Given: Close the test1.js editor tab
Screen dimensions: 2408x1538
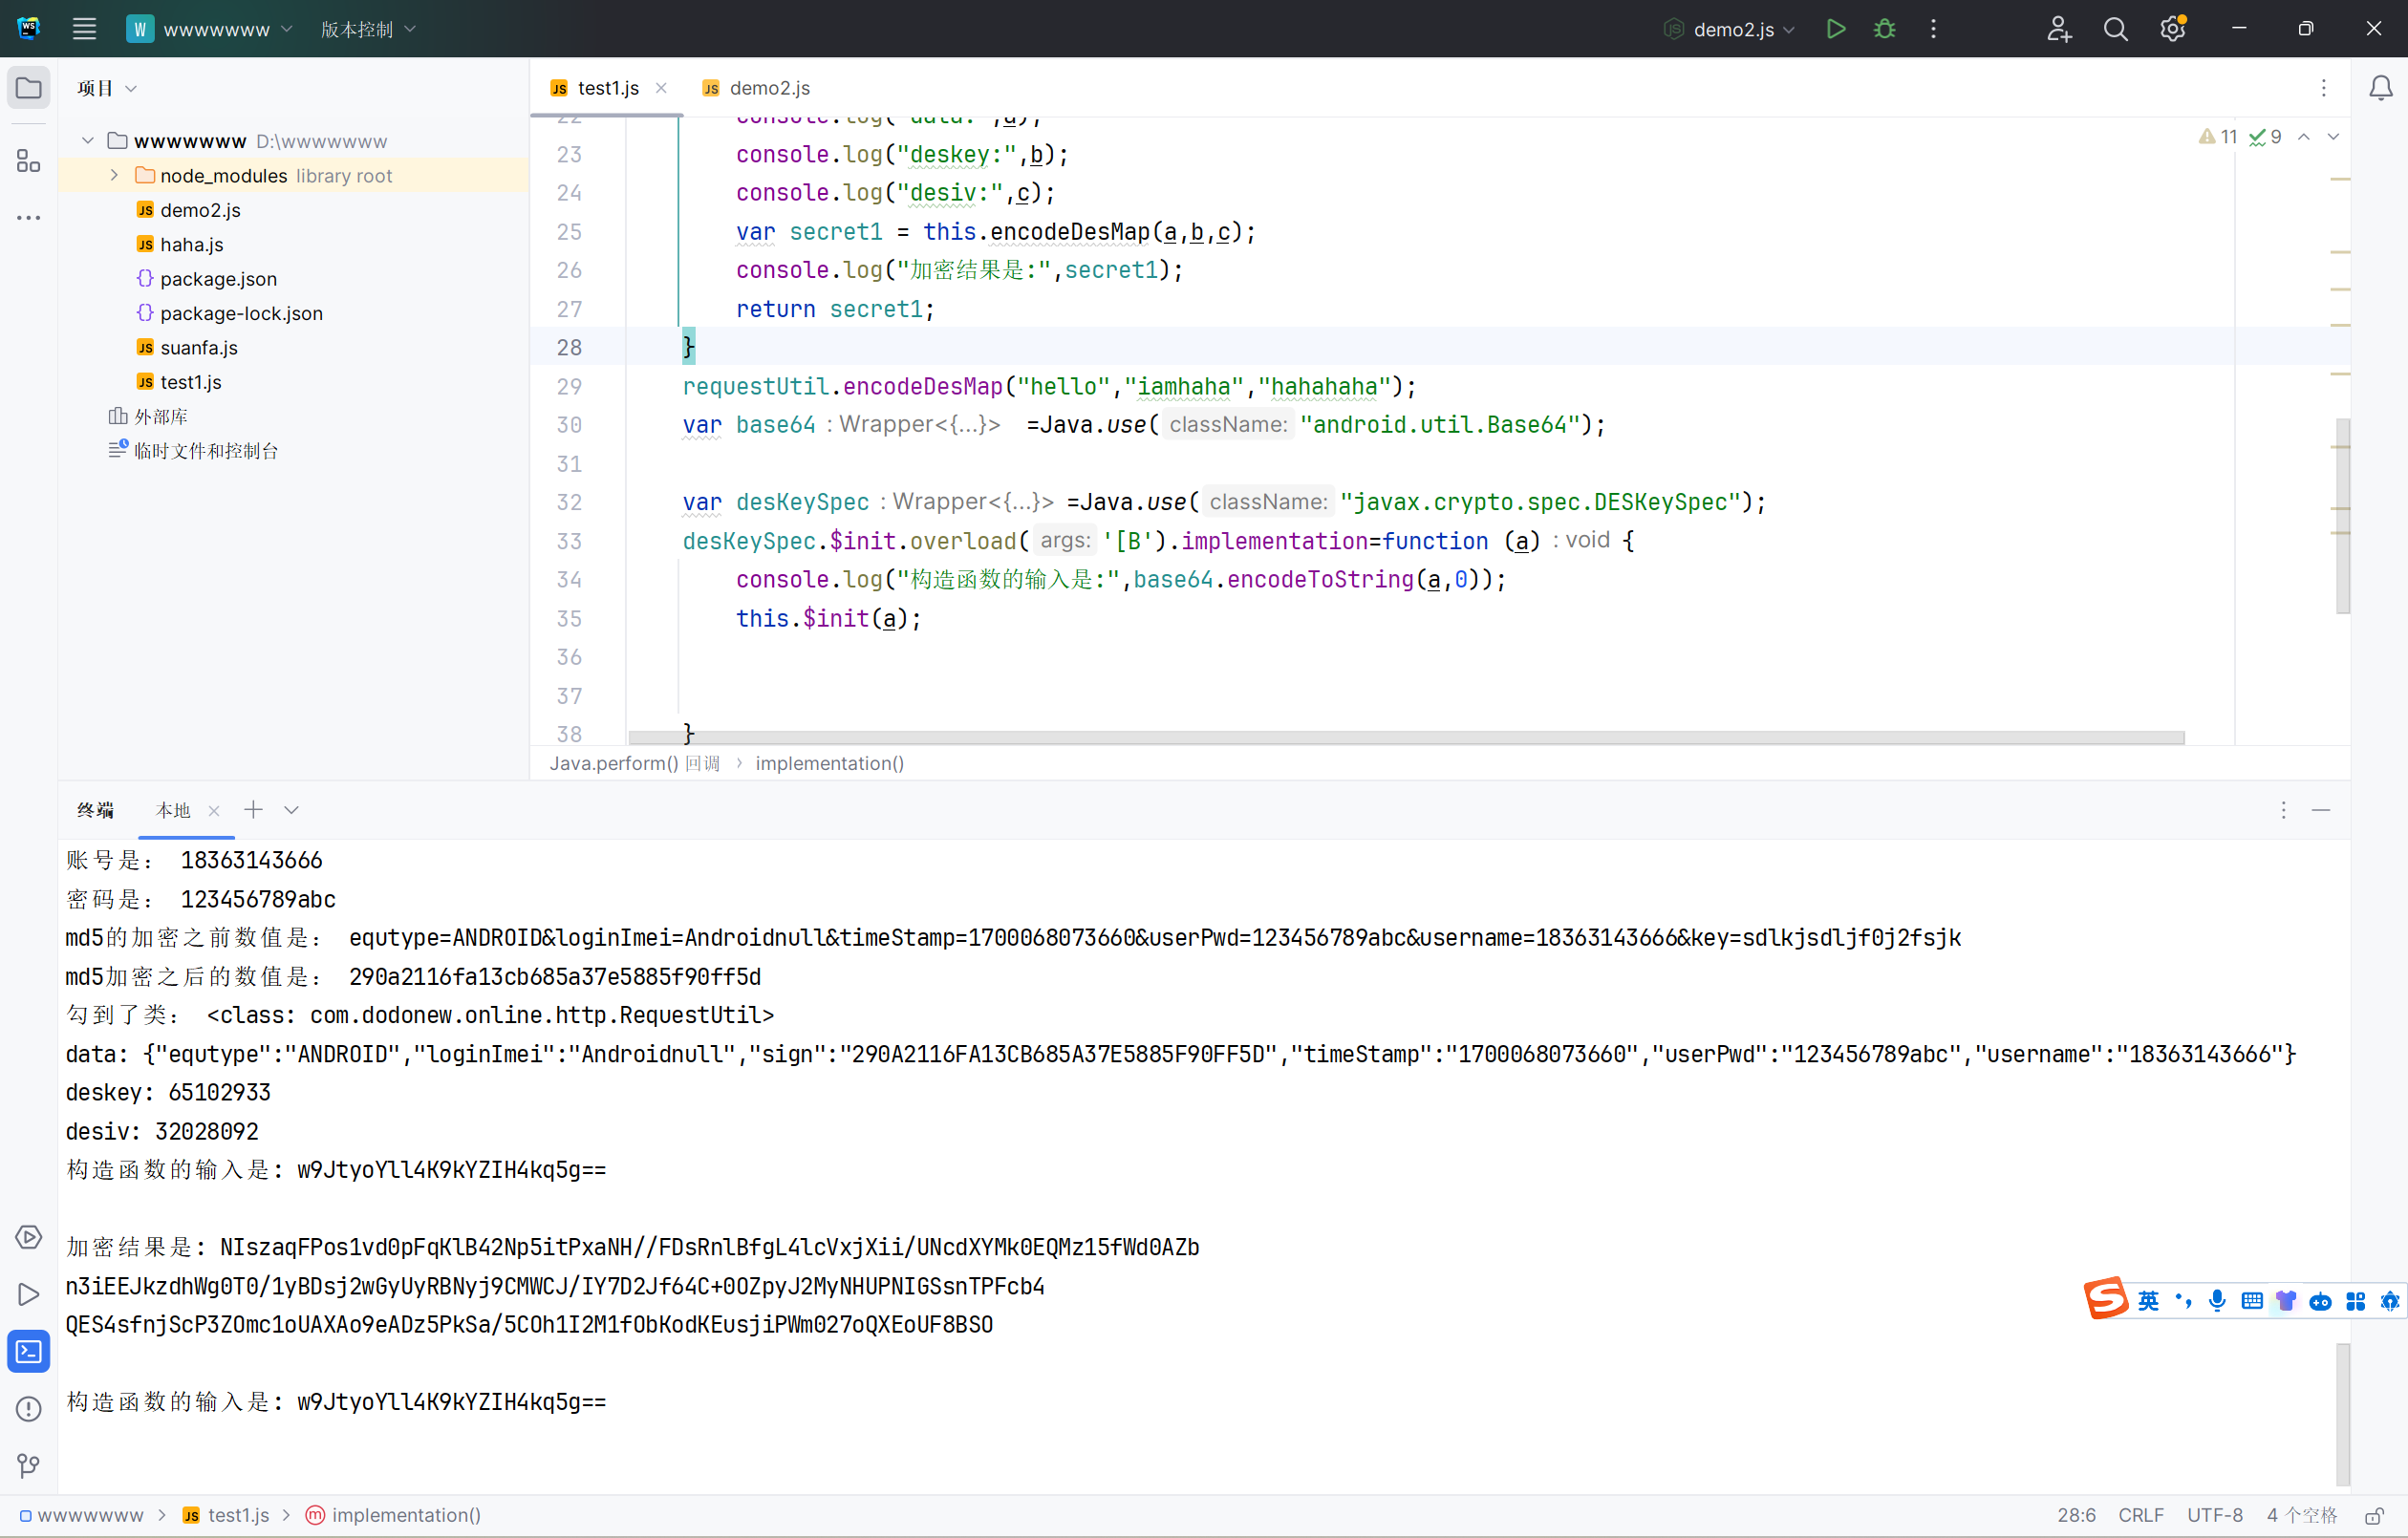Looking at the screenshot, I should [x=661, y=88].
